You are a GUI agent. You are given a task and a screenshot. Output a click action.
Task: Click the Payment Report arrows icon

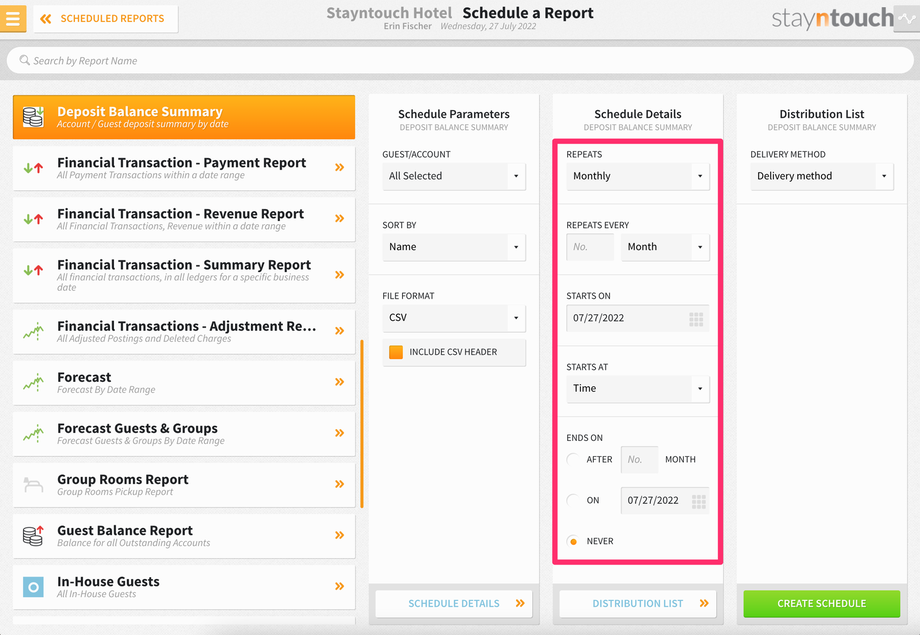(x=33, y=168)
